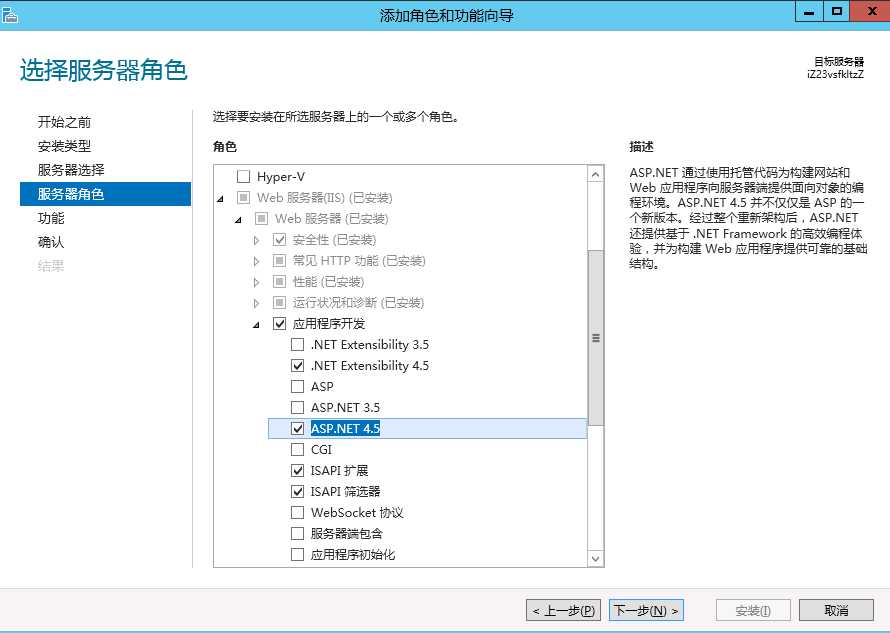
Task: Select 常见 HTTP 功能 (已安装) label
Action: (x=359, y=261)
